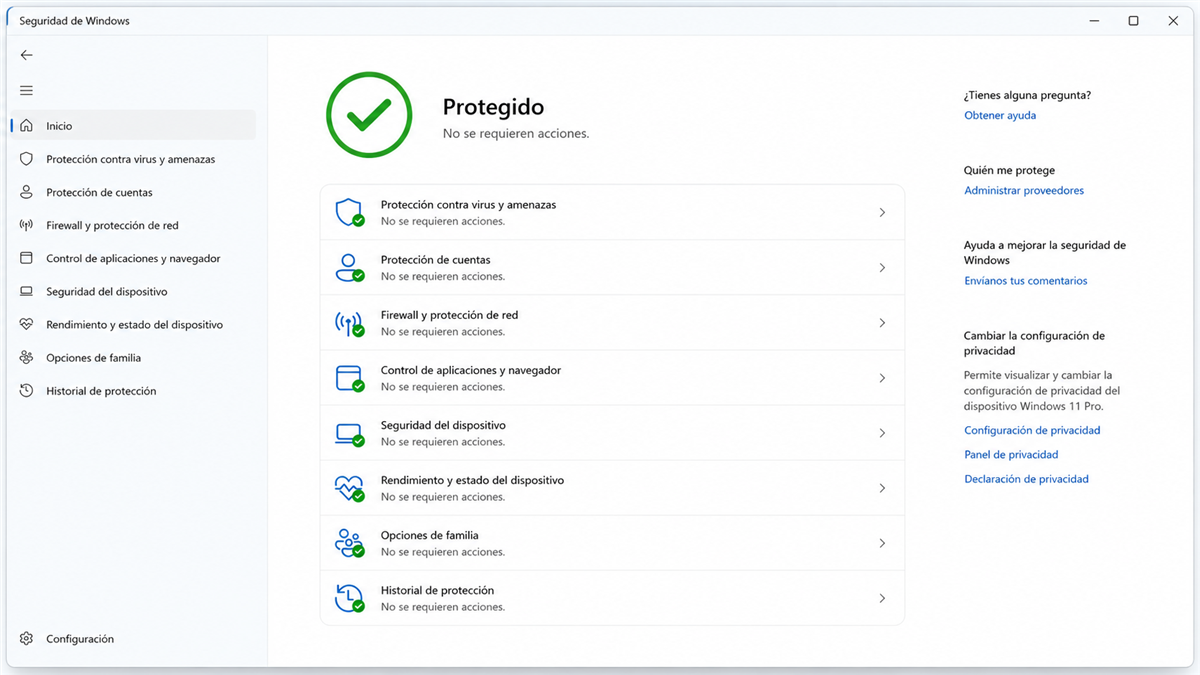Screen dimensions: 1200x675
Task: Click the Opciones de familia card title
Action: click(430, 535)
